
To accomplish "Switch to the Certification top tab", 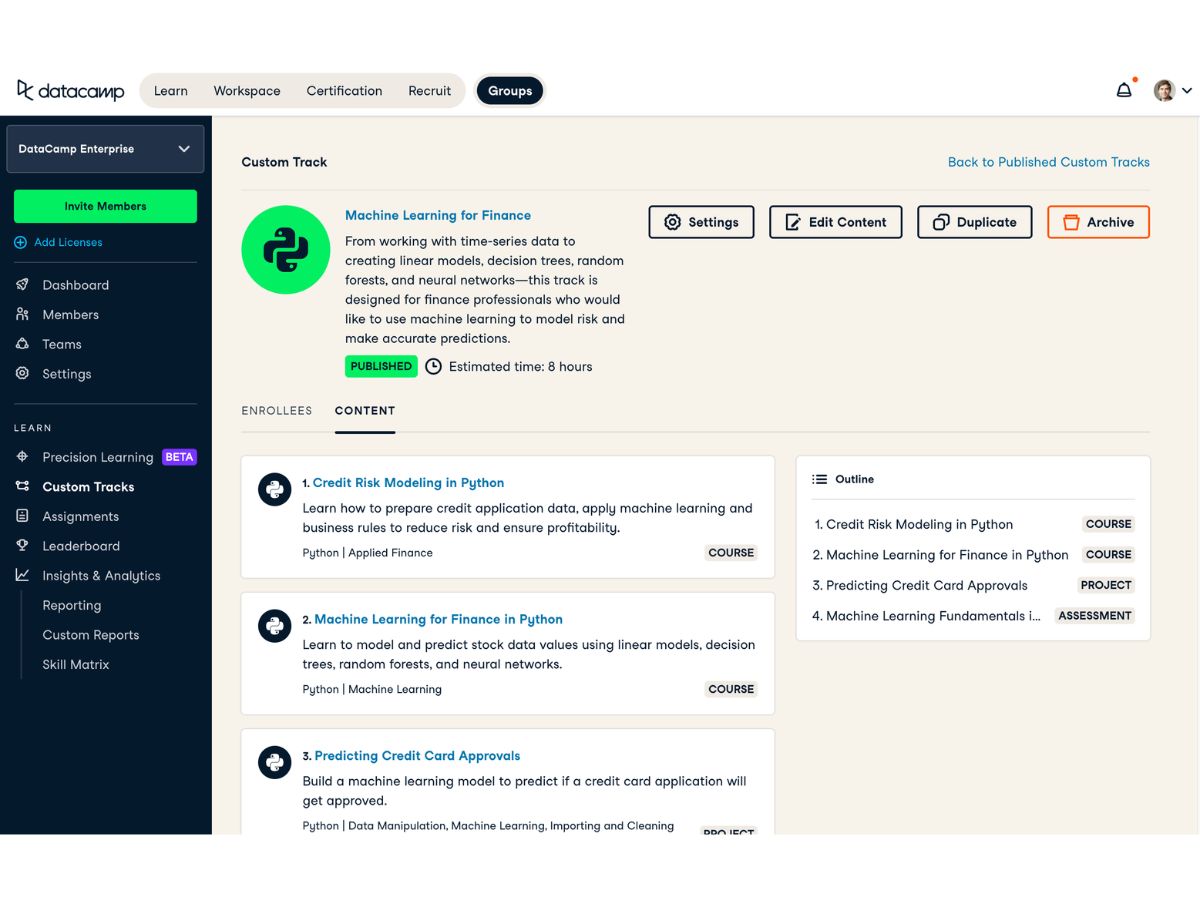I will [x=344, y=91].
